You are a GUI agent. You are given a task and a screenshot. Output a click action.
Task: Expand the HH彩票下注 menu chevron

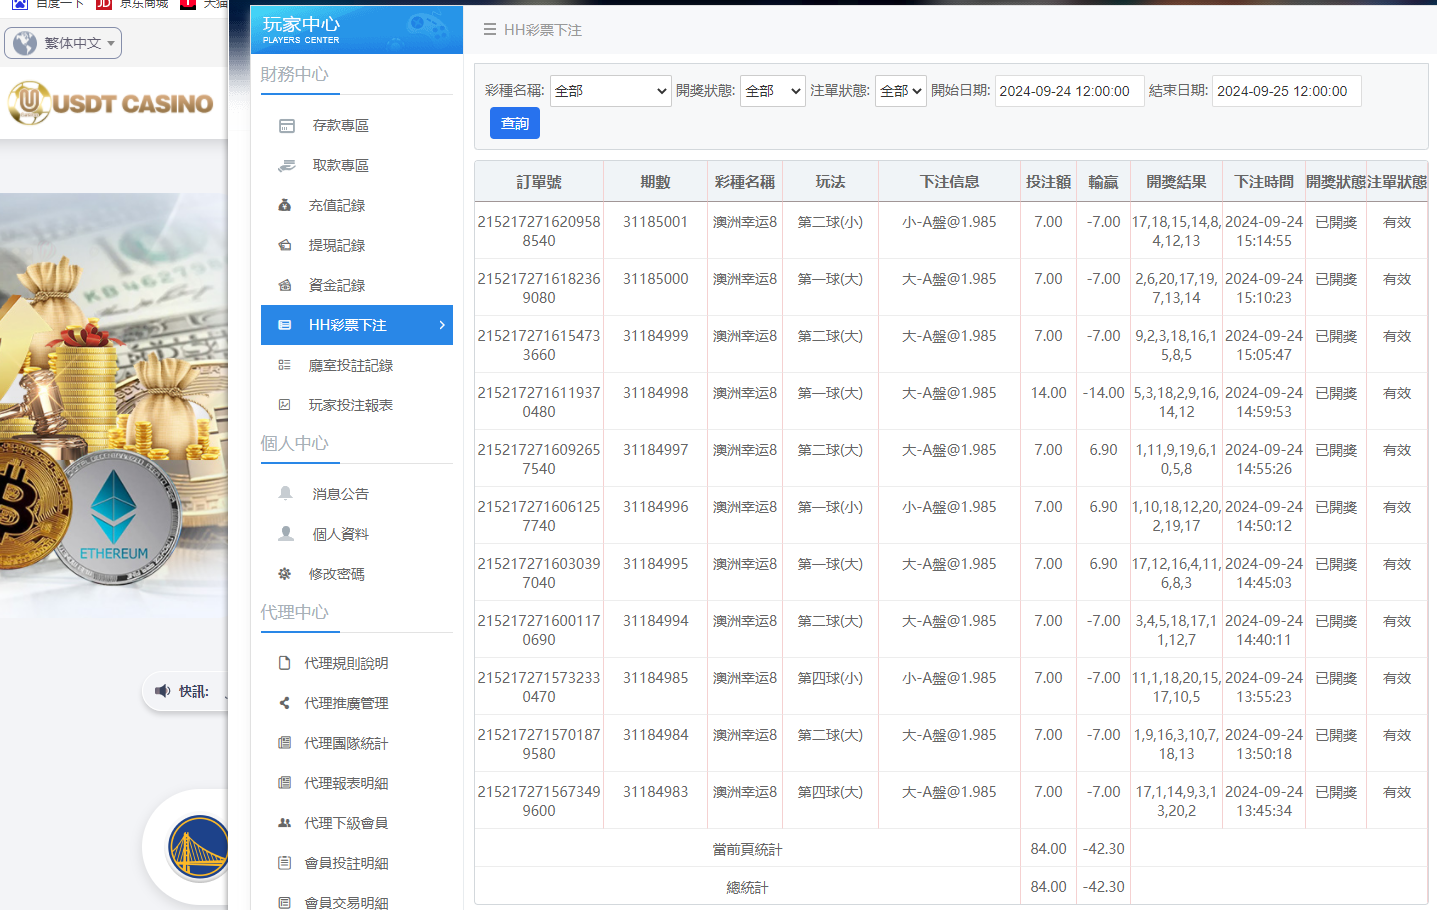[442, 325]
